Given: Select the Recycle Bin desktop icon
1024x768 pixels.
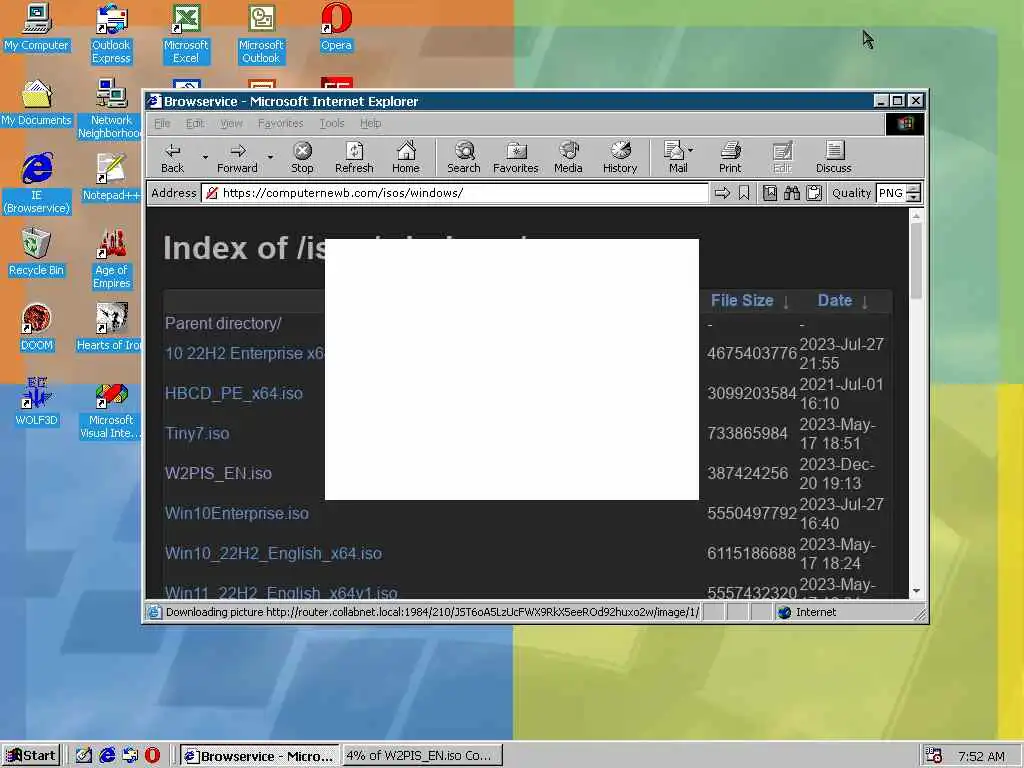Looking at the screenshot, I should pos(37,253).
